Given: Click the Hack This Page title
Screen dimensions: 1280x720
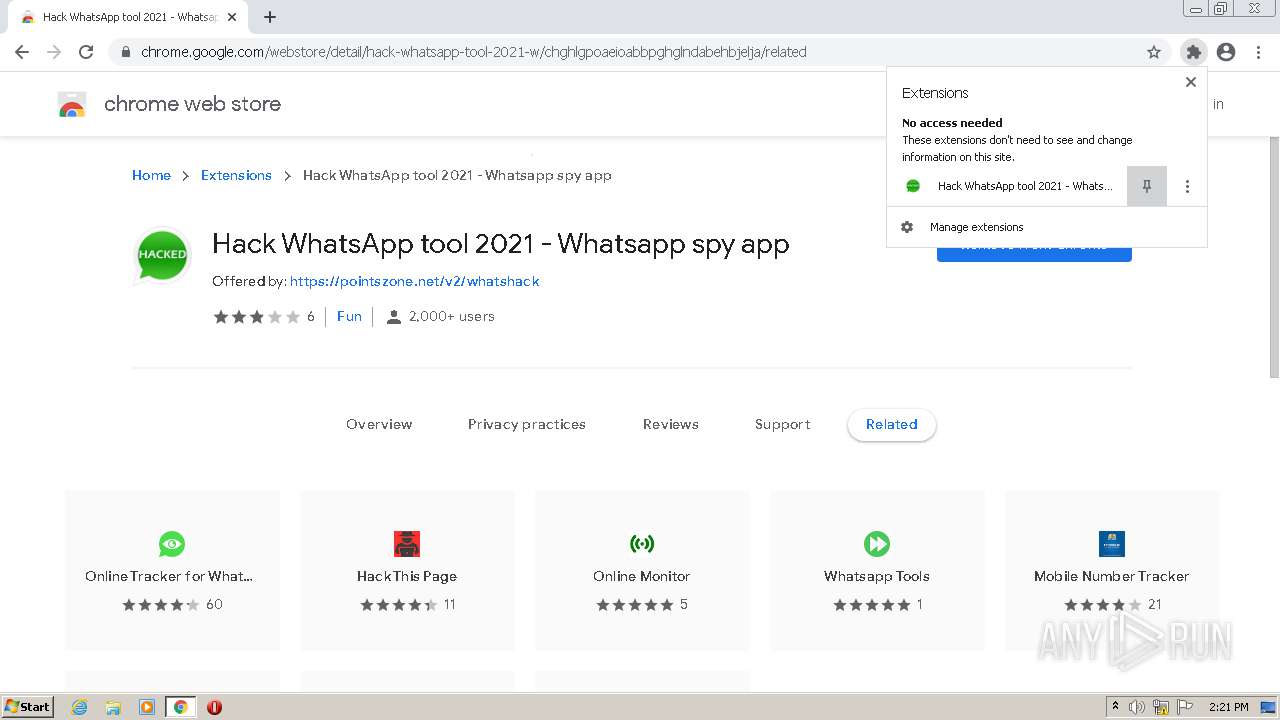Looking at the screenshot, I should [407, 576].
